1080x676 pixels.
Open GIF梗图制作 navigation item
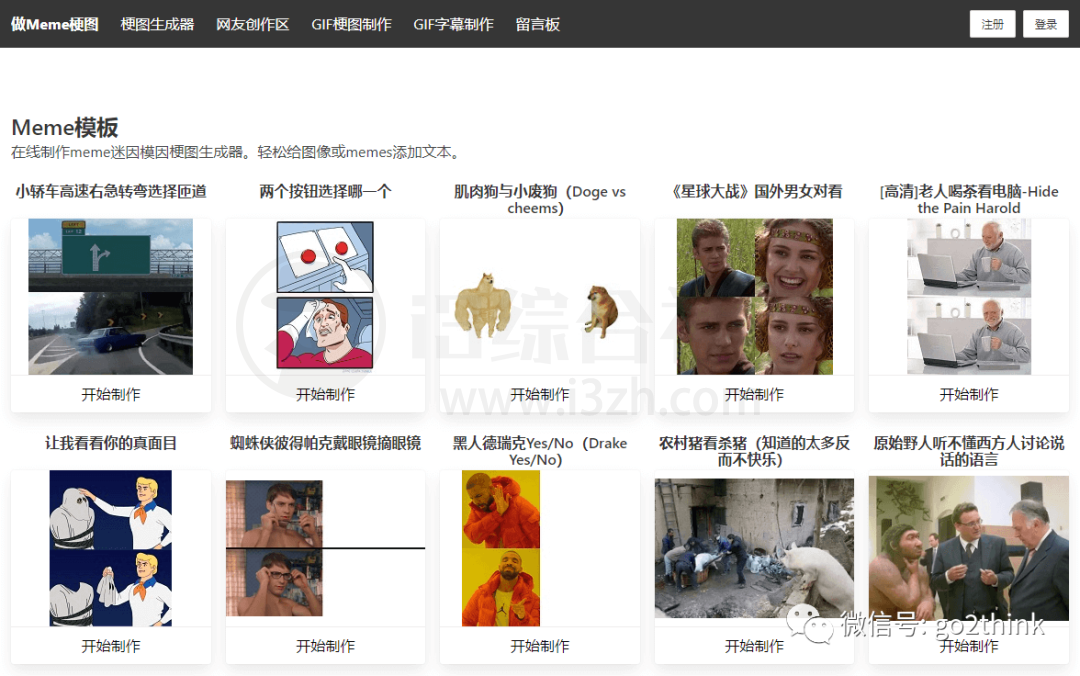point(351,24)
